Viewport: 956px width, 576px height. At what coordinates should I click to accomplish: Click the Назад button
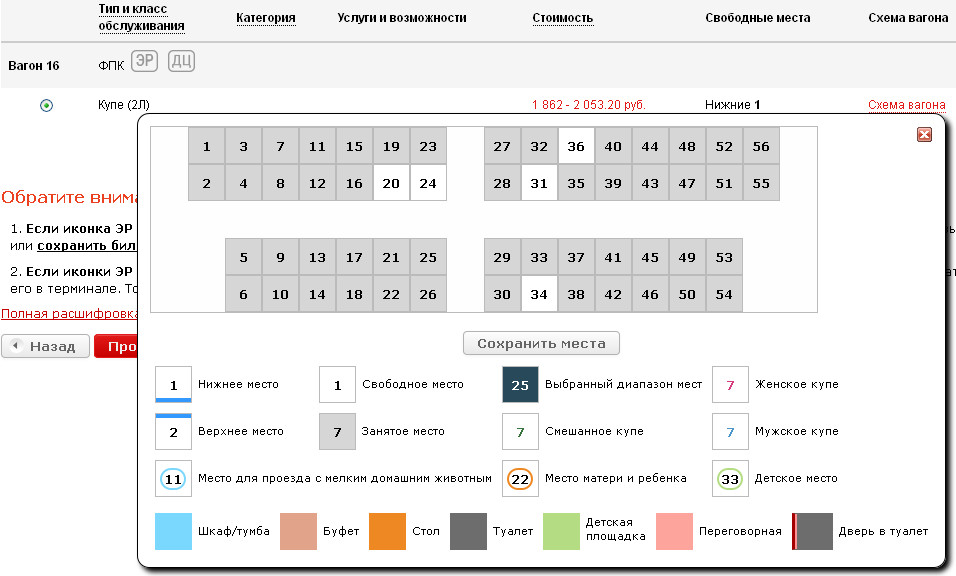coord(44,346)
